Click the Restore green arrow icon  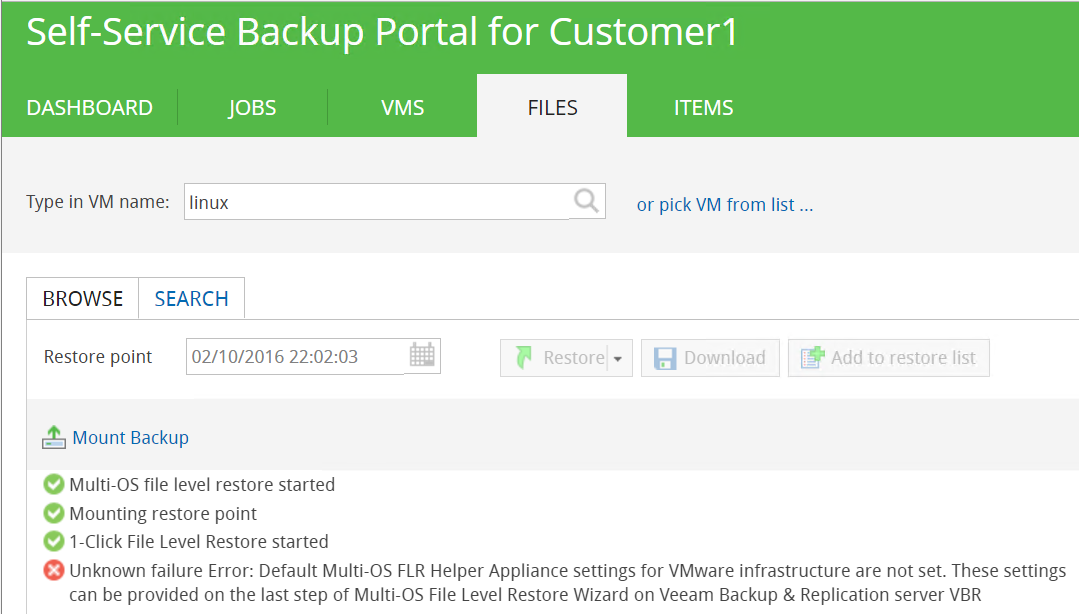pos(524,358)
